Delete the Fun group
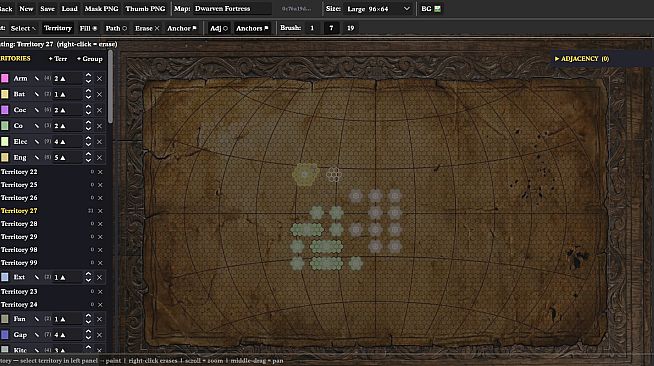Viewport: 654px width, 366px height. click(100, 319)
